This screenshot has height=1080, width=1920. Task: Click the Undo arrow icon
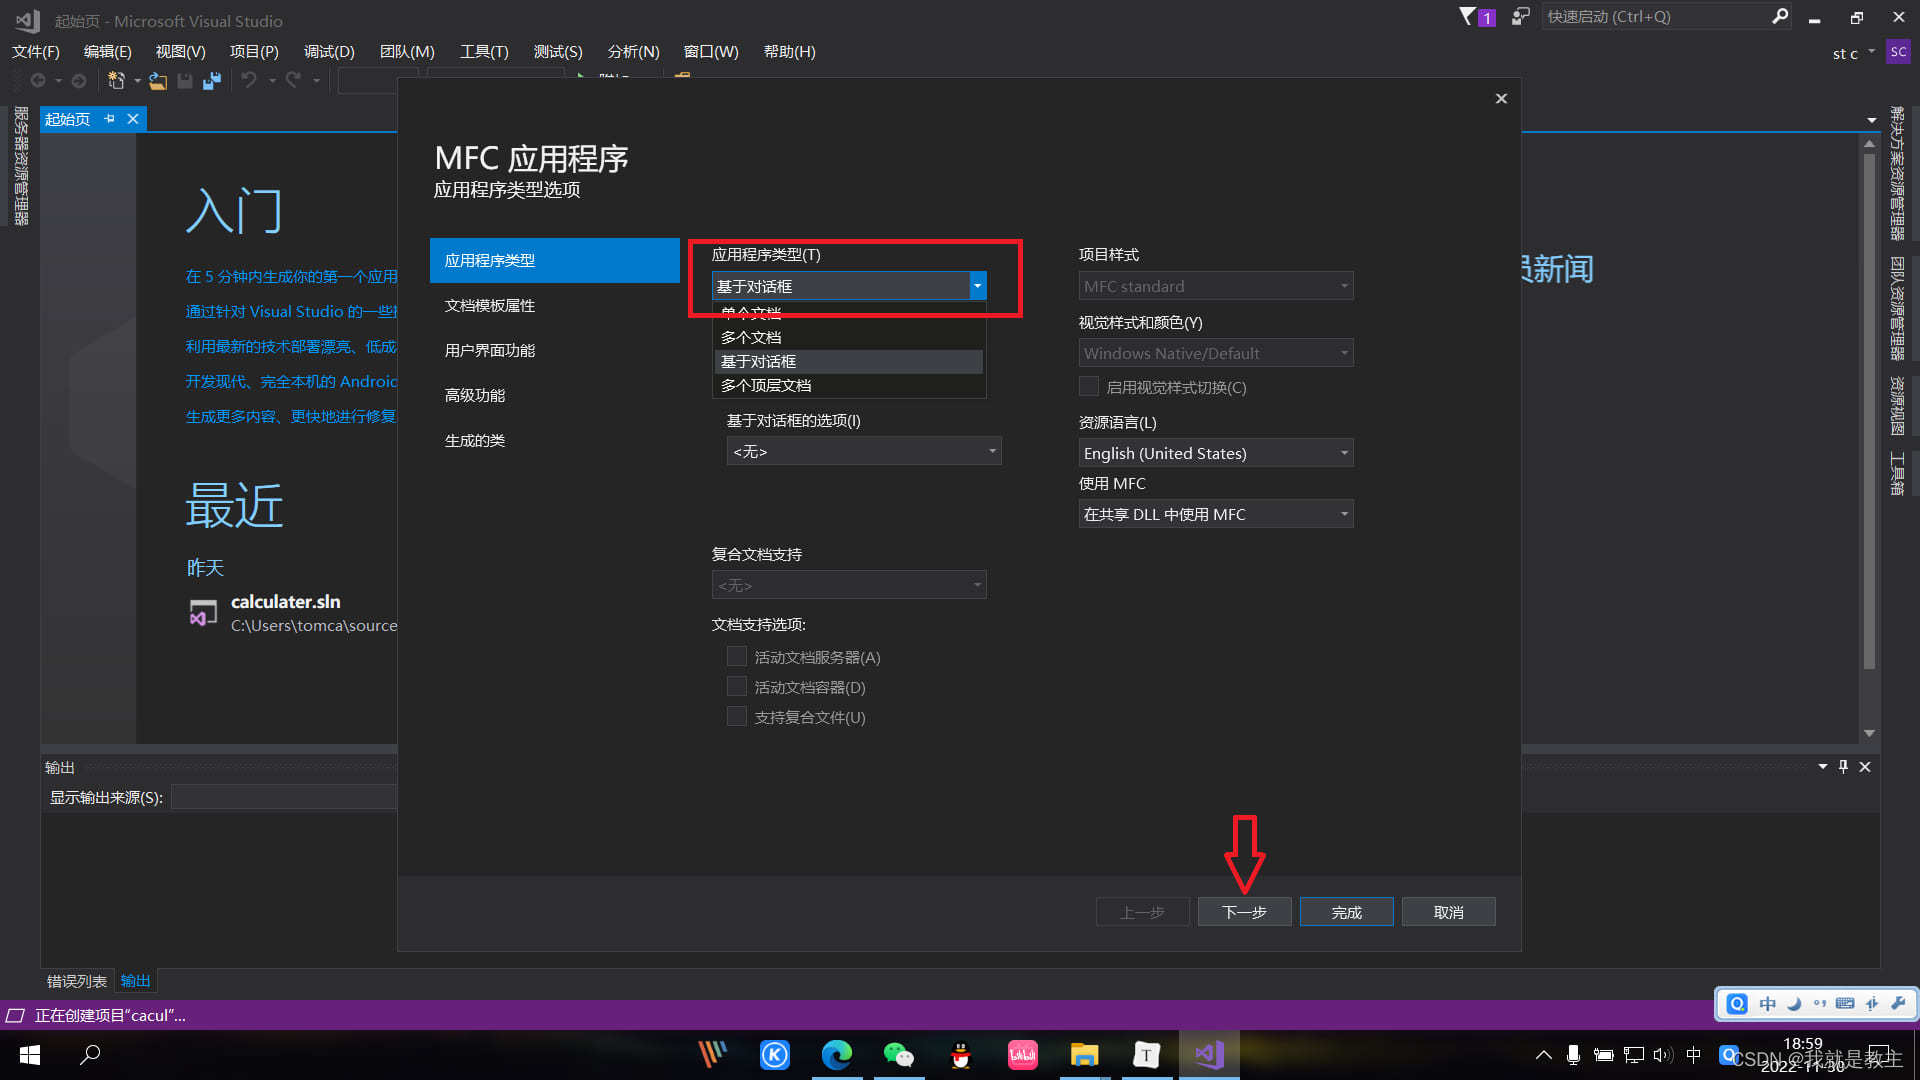(250, 81)
